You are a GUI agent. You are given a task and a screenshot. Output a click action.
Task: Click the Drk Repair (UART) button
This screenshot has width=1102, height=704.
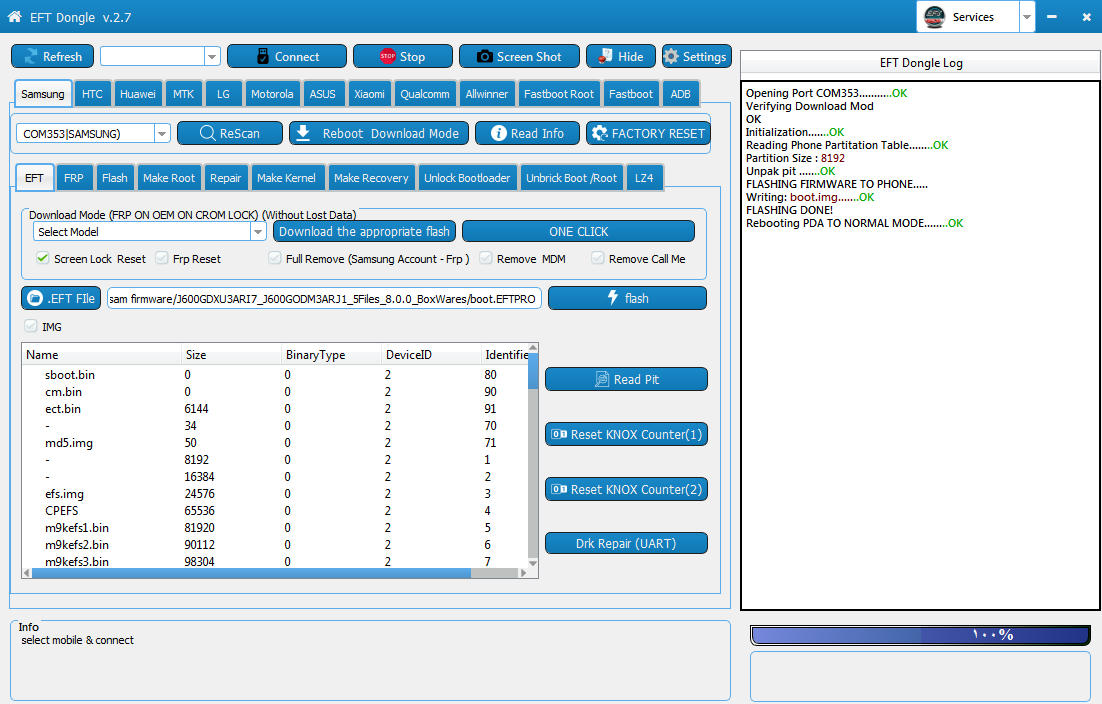click(626, 543)
